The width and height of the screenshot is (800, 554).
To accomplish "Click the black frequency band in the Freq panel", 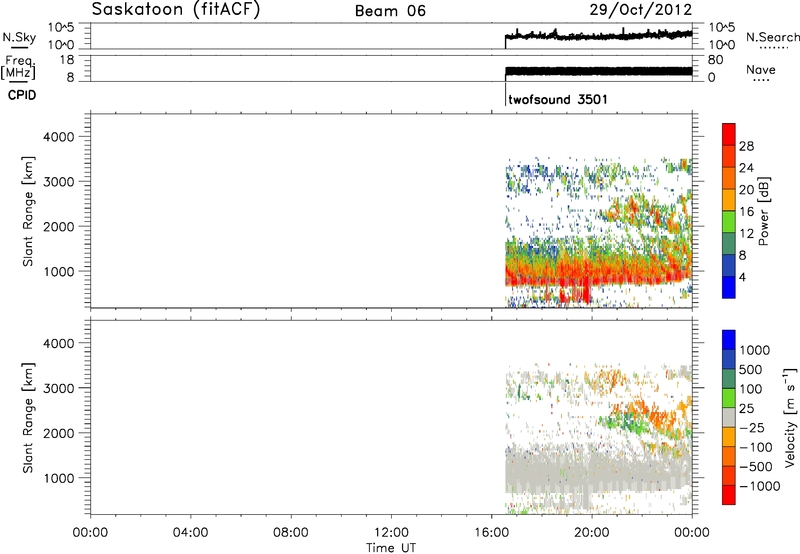I will click(598, 71).
